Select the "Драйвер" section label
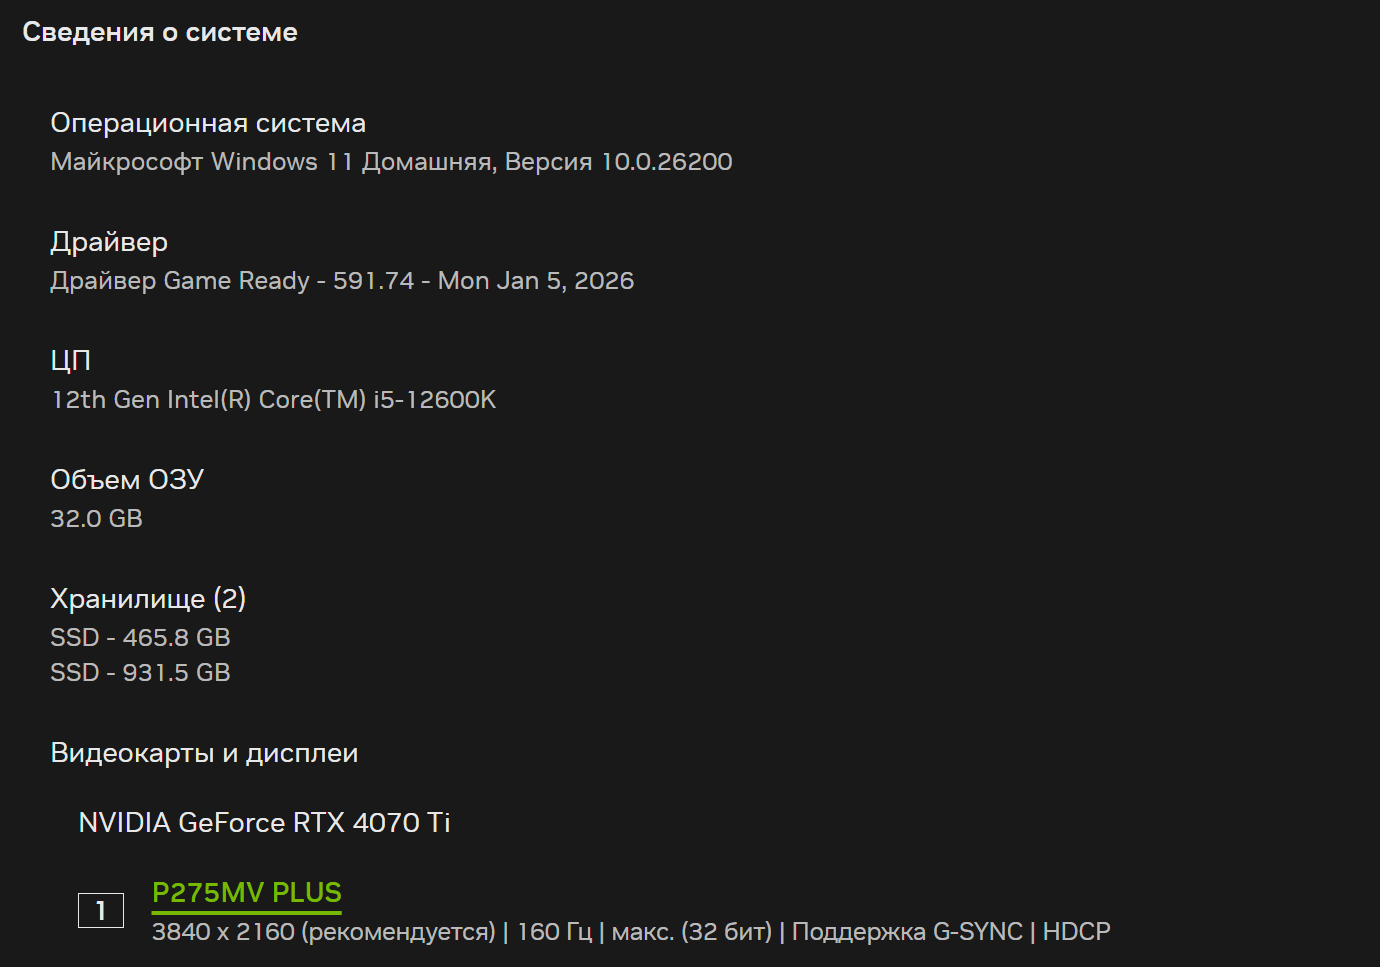Screen dimensions: 1380x967 click(109, 242)
